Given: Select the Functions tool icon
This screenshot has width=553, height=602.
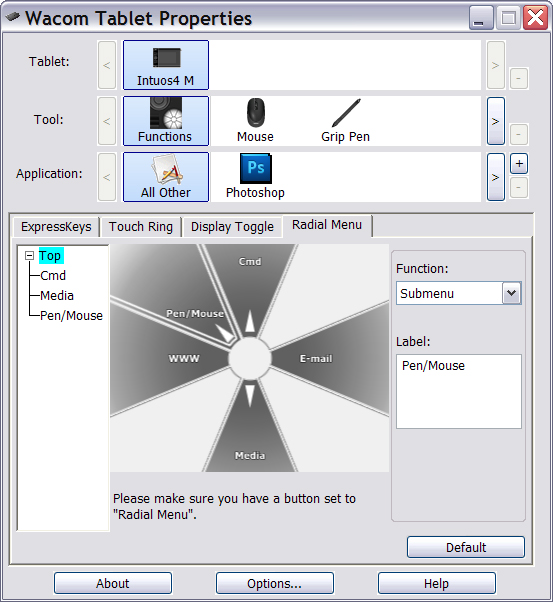Looking at the screenshot, I should click(166, 121).
